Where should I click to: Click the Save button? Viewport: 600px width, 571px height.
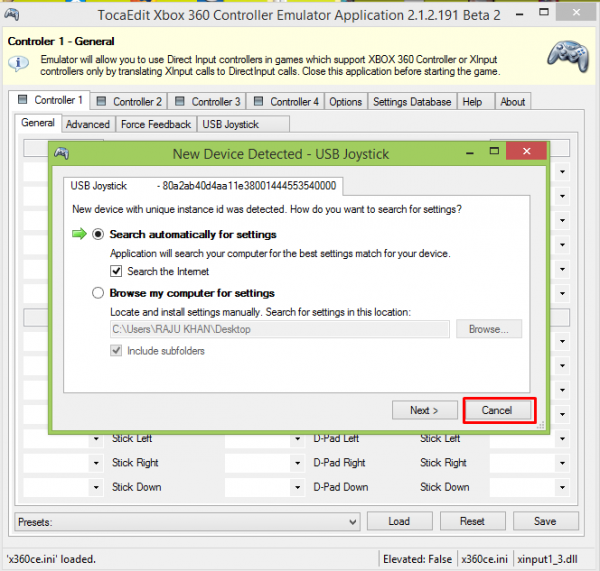pos(545,521)
